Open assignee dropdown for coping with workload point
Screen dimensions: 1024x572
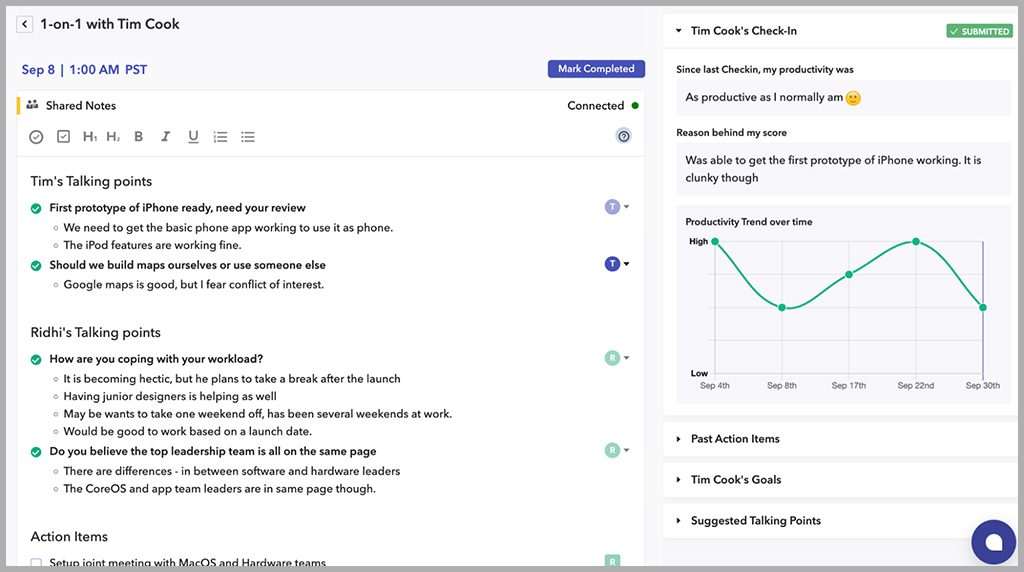tap(626, 358)
